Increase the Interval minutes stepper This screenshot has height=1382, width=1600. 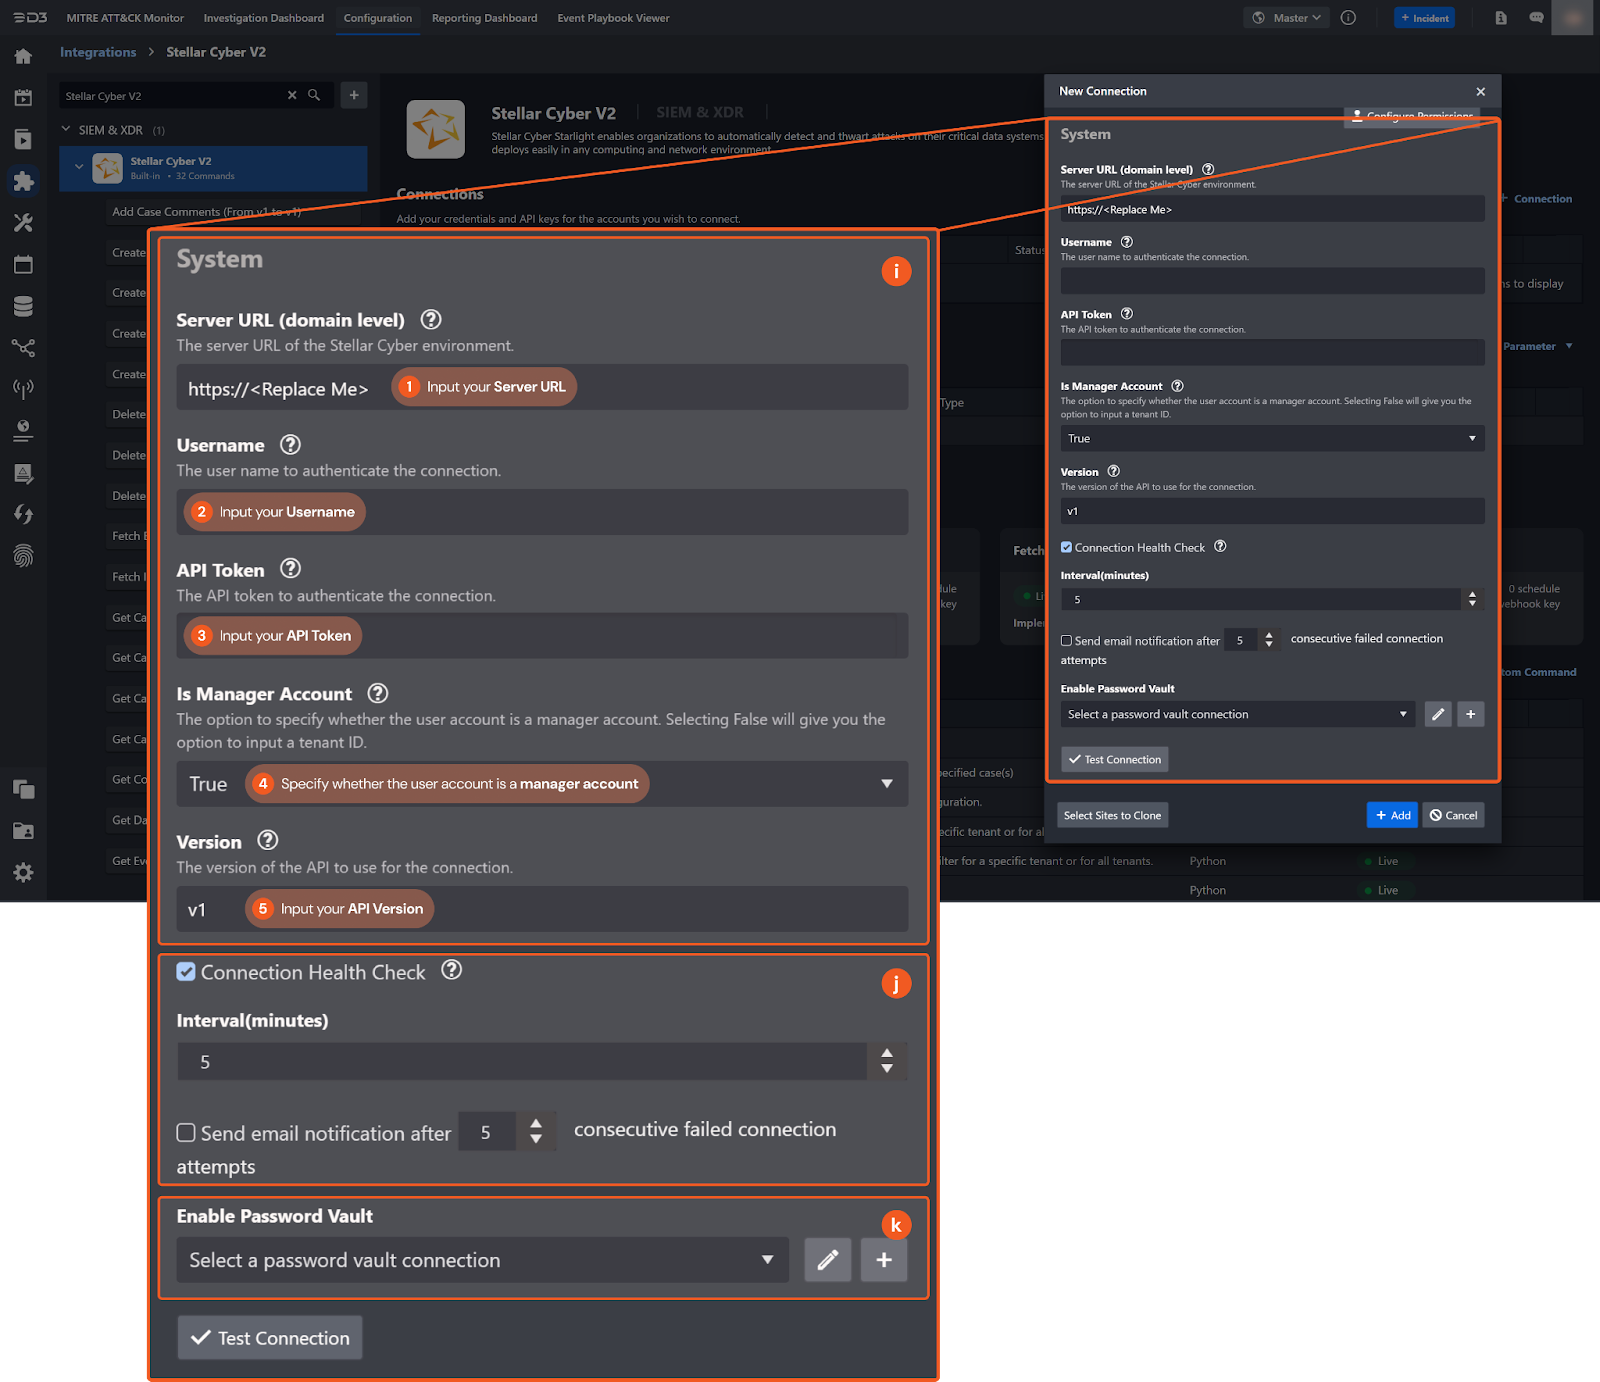tap(1472, 594)
